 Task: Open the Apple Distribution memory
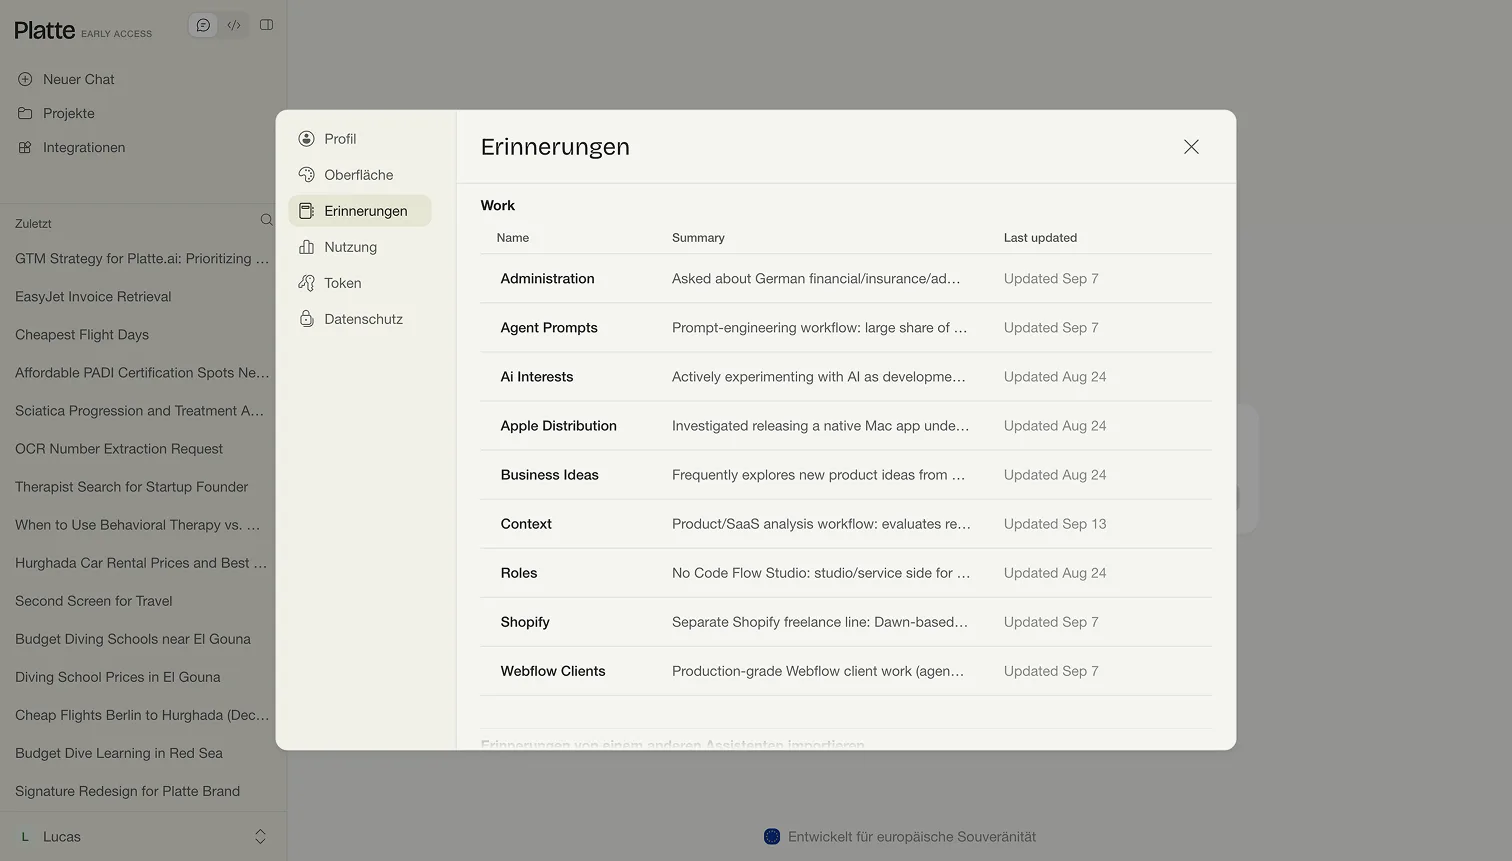pyautogui.click(x=846, y=426)
